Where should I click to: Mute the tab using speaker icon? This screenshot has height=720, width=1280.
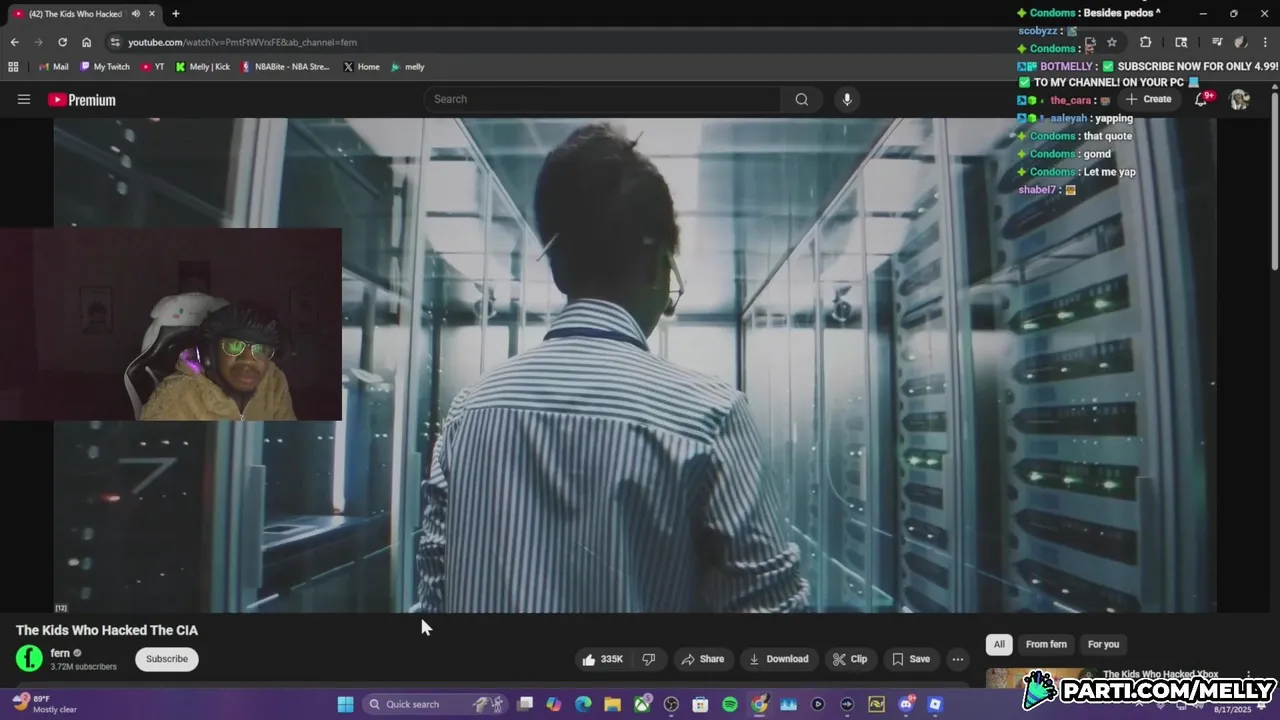point(136,14)
